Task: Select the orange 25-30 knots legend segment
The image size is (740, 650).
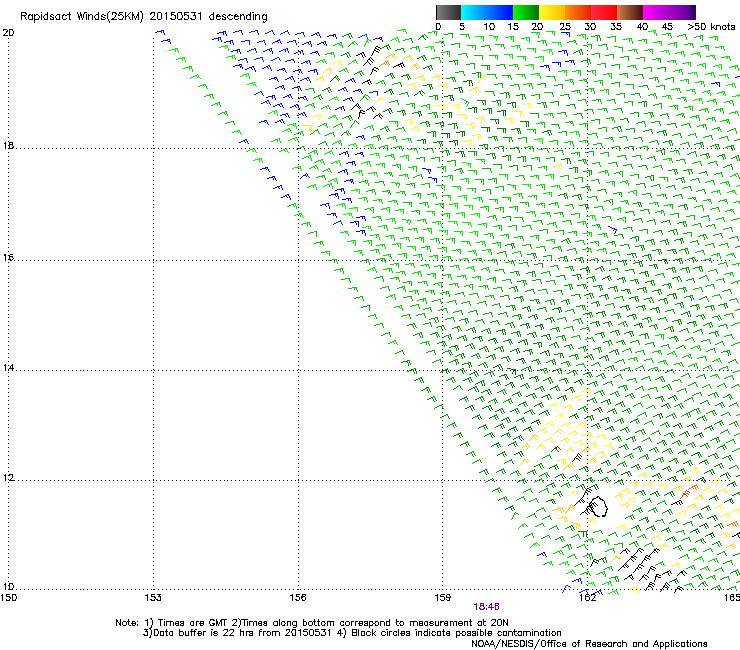Action: click(578, 12)
